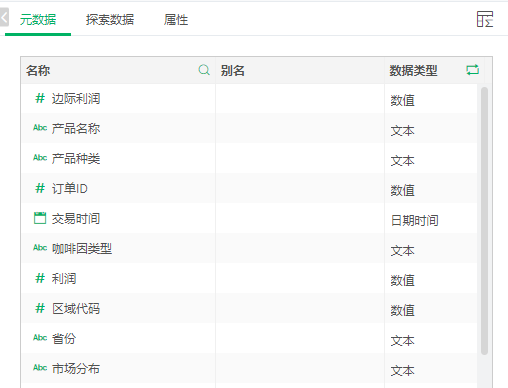
Task: Click the Abc icon of 咖啡因类型
Action: [x=40, y=248]
